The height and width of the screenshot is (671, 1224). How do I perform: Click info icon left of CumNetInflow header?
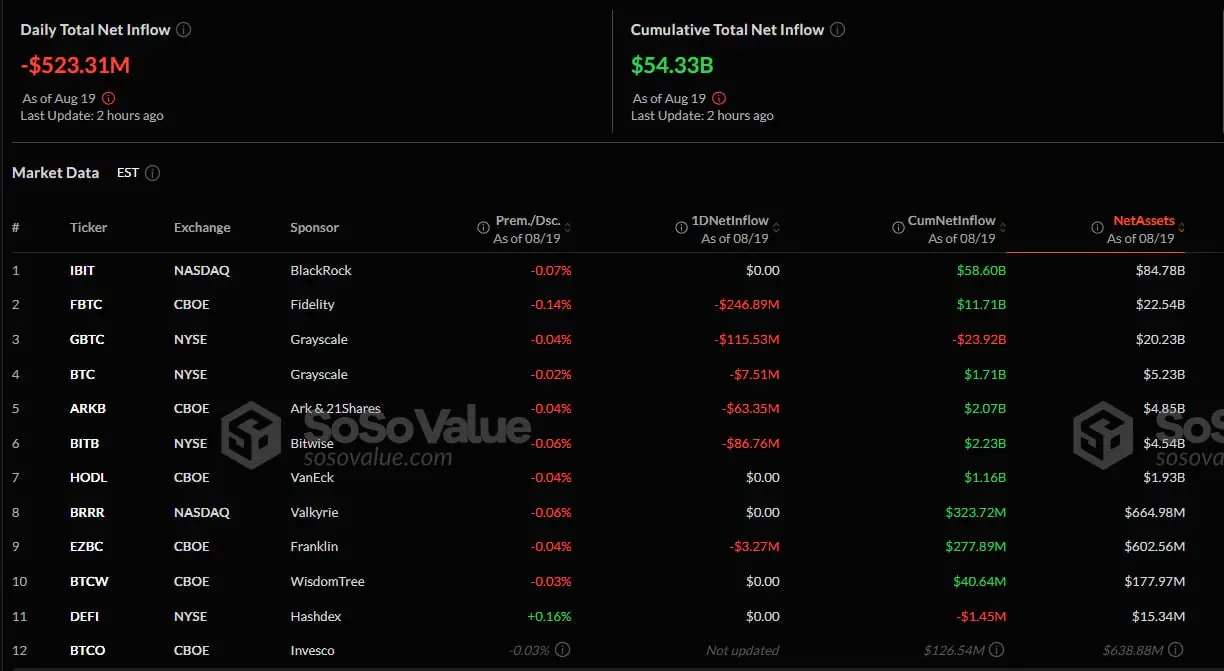click(x=897, y=228)
